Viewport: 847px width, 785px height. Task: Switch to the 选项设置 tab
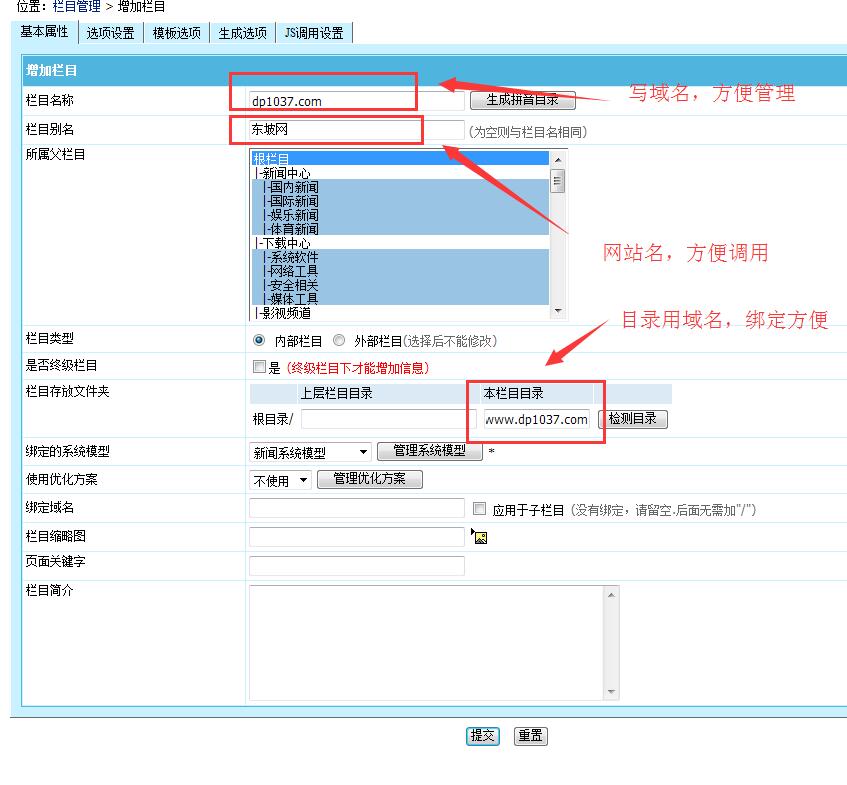tap(111, 33)
